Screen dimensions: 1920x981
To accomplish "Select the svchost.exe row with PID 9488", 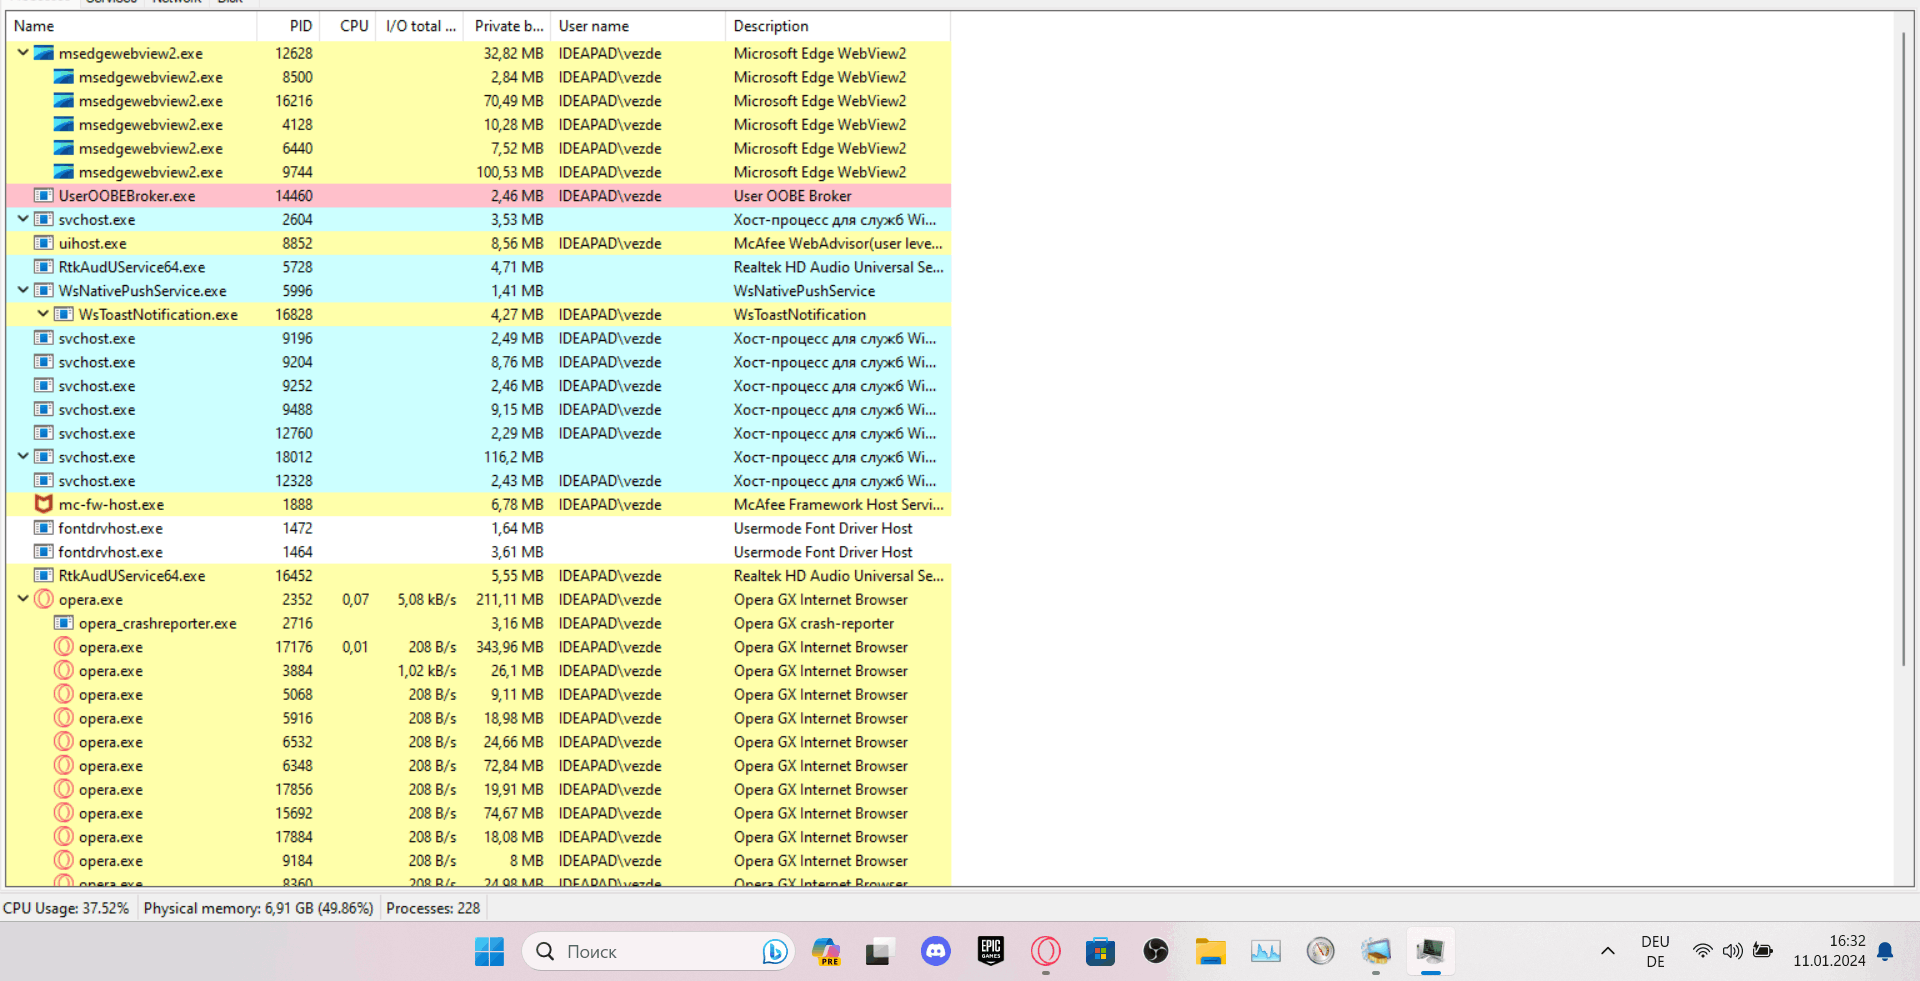I will point(478,409).
